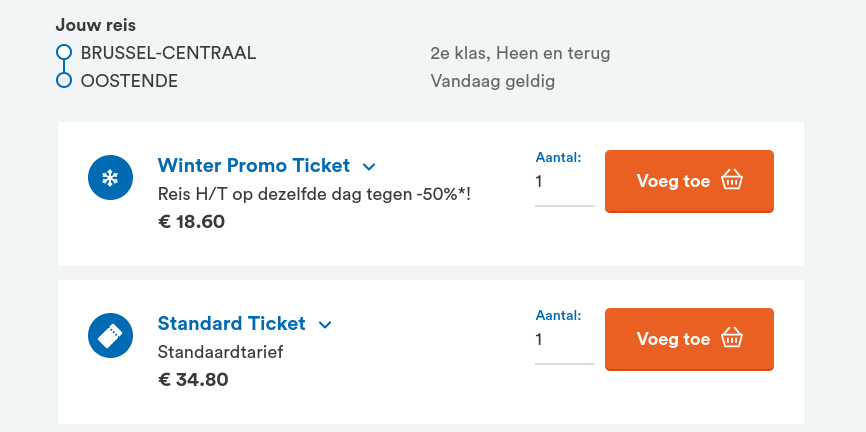Click the circle marker next to BRUSSEL-CENTRAAL
This screenshot has width=866, height=432.
coord(64,53)
